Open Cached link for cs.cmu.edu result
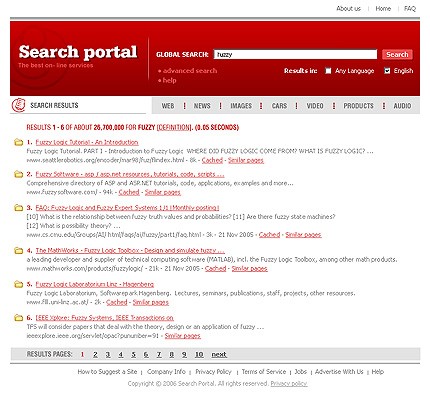The width and height of the screenshot is (430, 393). [x=269, y=234]
